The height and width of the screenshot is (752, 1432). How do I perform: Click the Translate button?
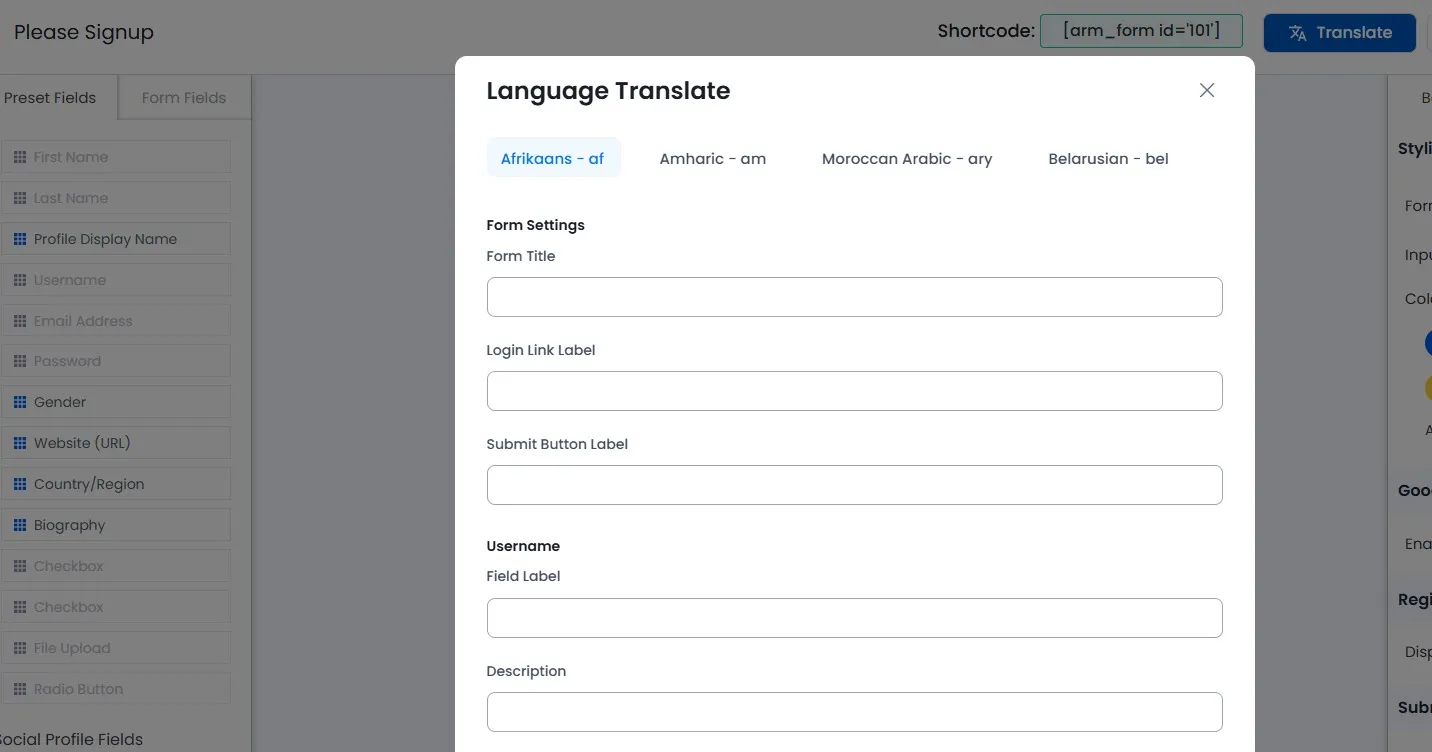[1339, 32]
